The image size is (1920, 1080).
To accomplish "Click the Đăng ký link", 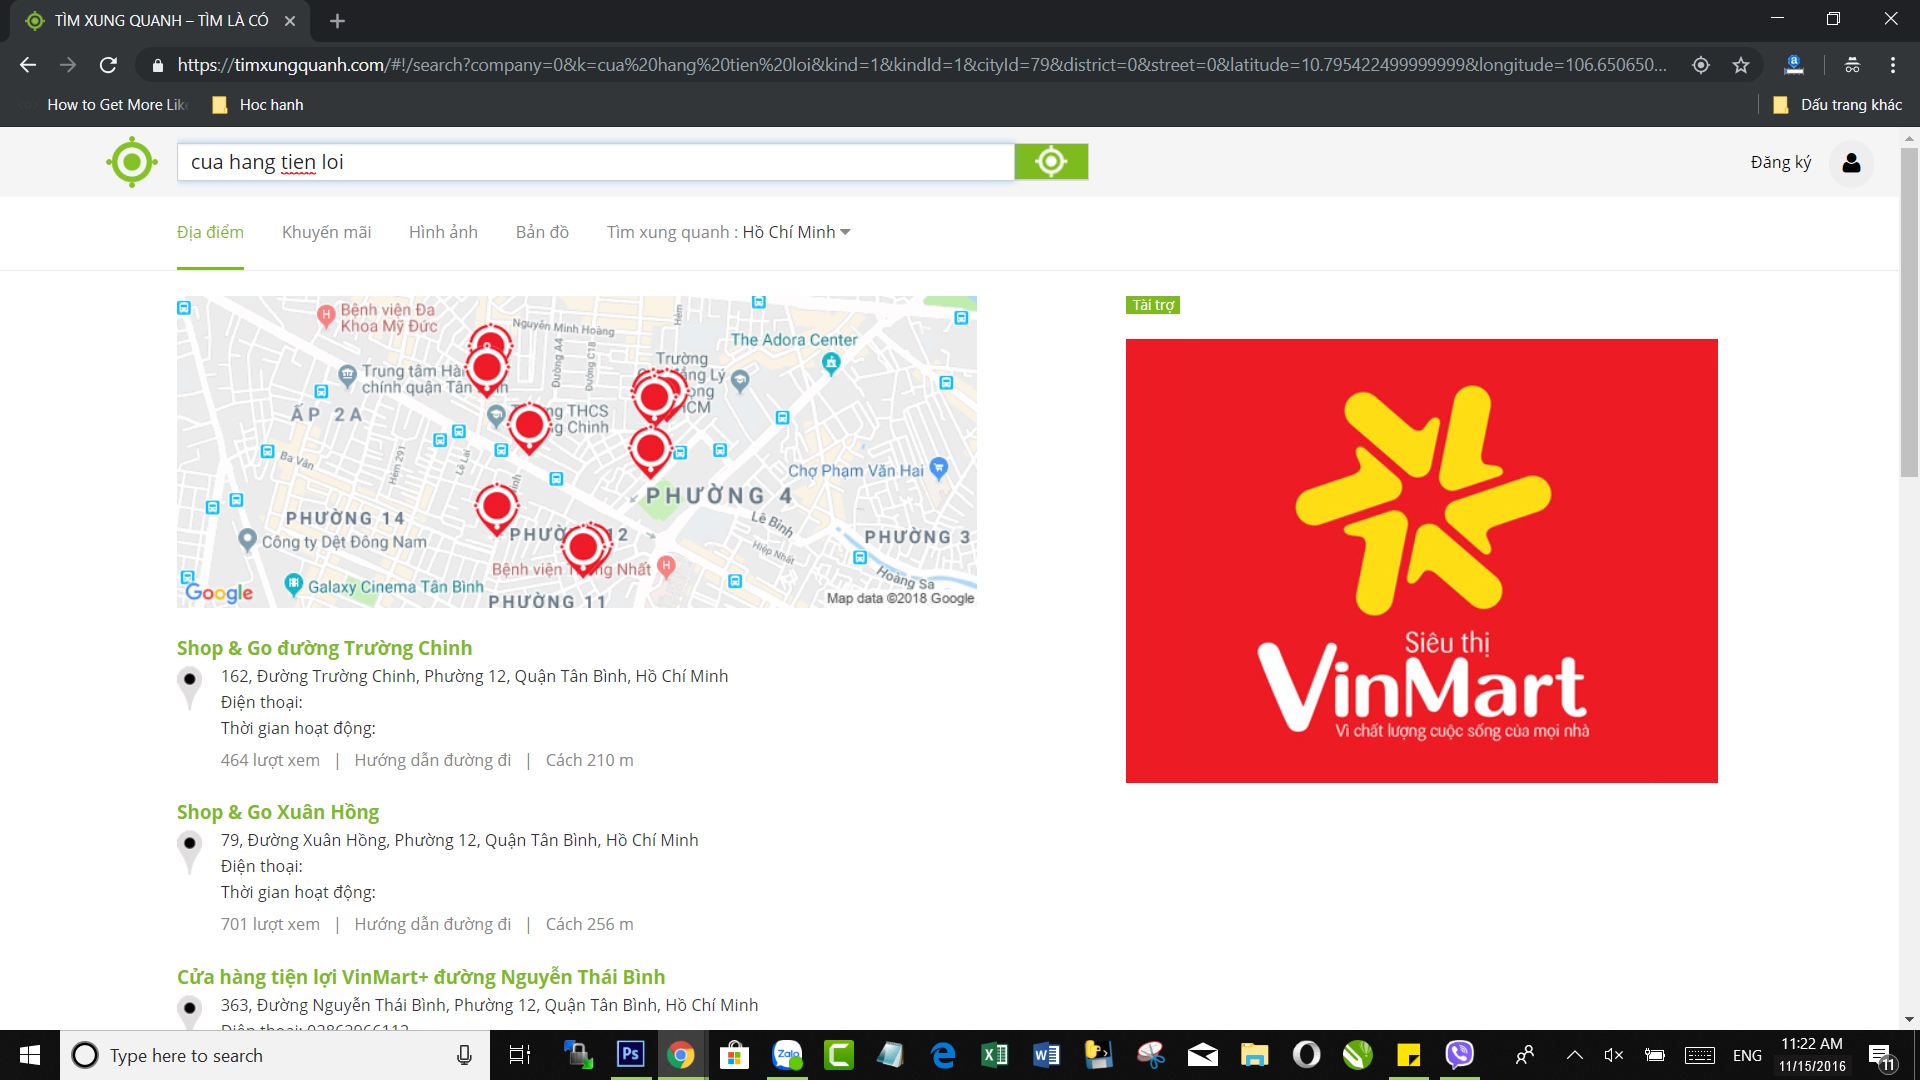I will [1780, 162].
